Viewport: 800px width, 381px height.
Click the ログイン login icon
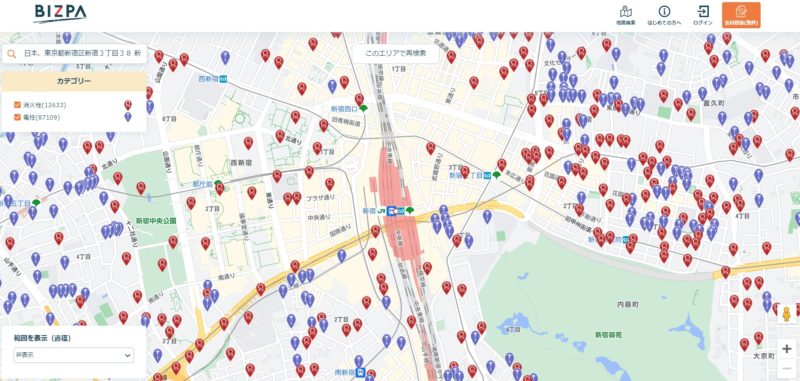[703, 15]
